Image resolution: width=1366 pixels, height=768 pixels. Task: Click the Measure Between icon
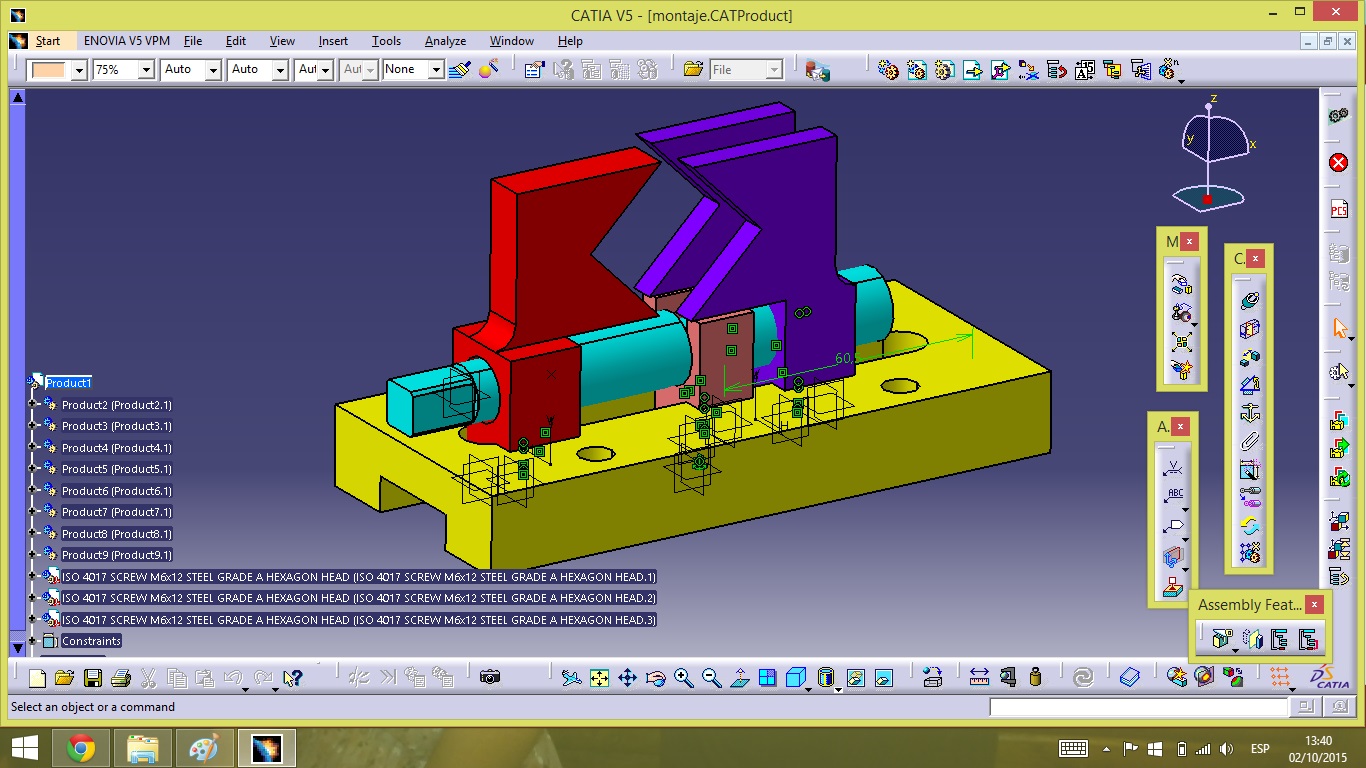click(979, 678)
